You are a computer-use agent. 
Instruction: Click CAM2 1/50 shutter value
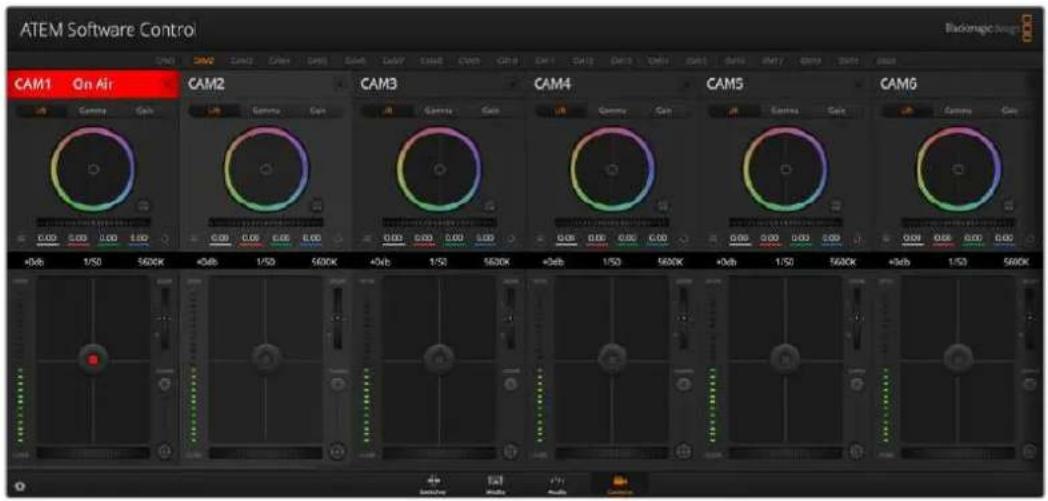point(265,262)
